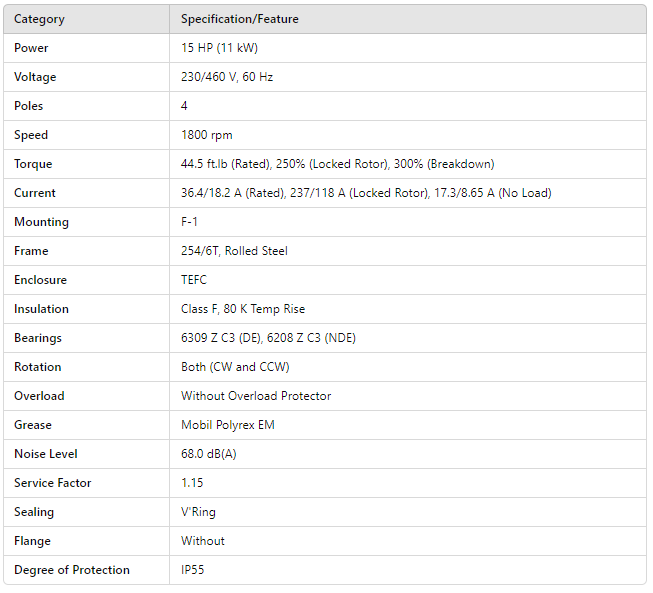Select the Service Factor row label
This screenshot has height=593, width=653.
point(53,483)
